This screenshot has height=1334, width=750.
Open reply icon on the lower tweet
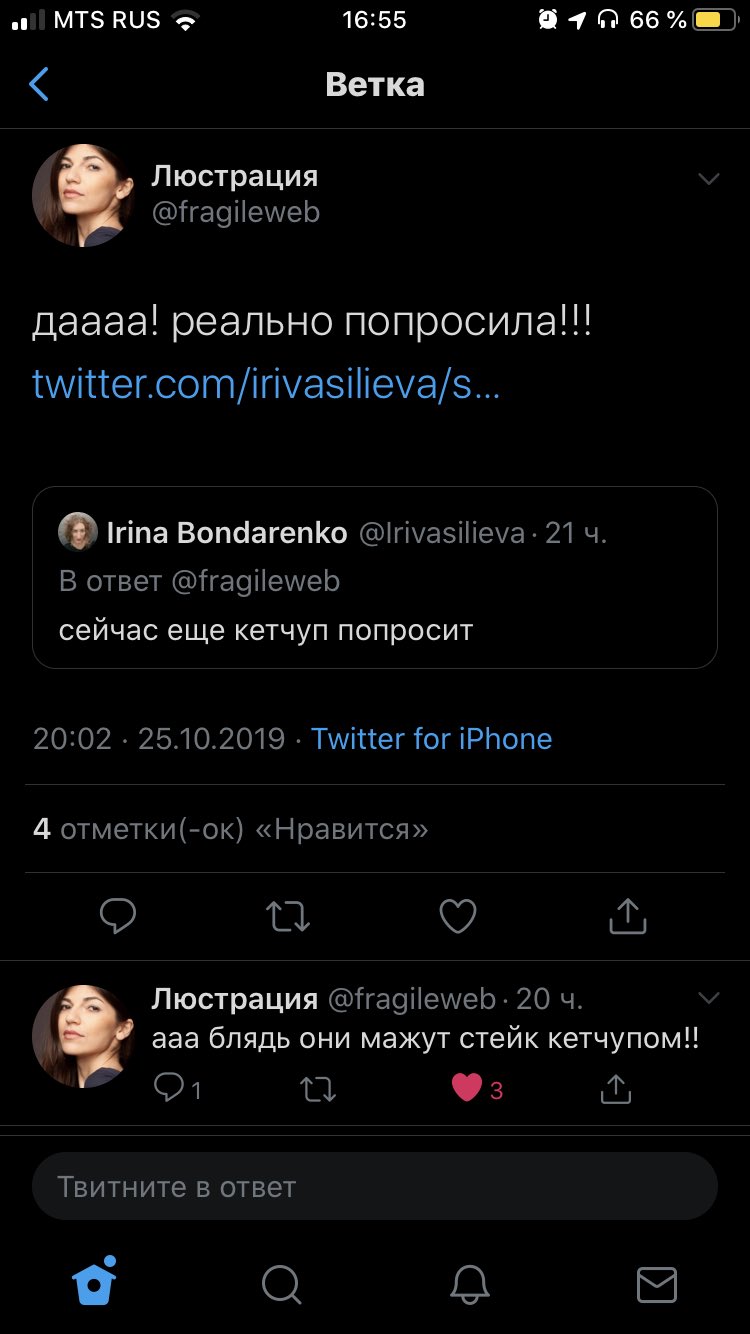click(x=168, y=1088)
